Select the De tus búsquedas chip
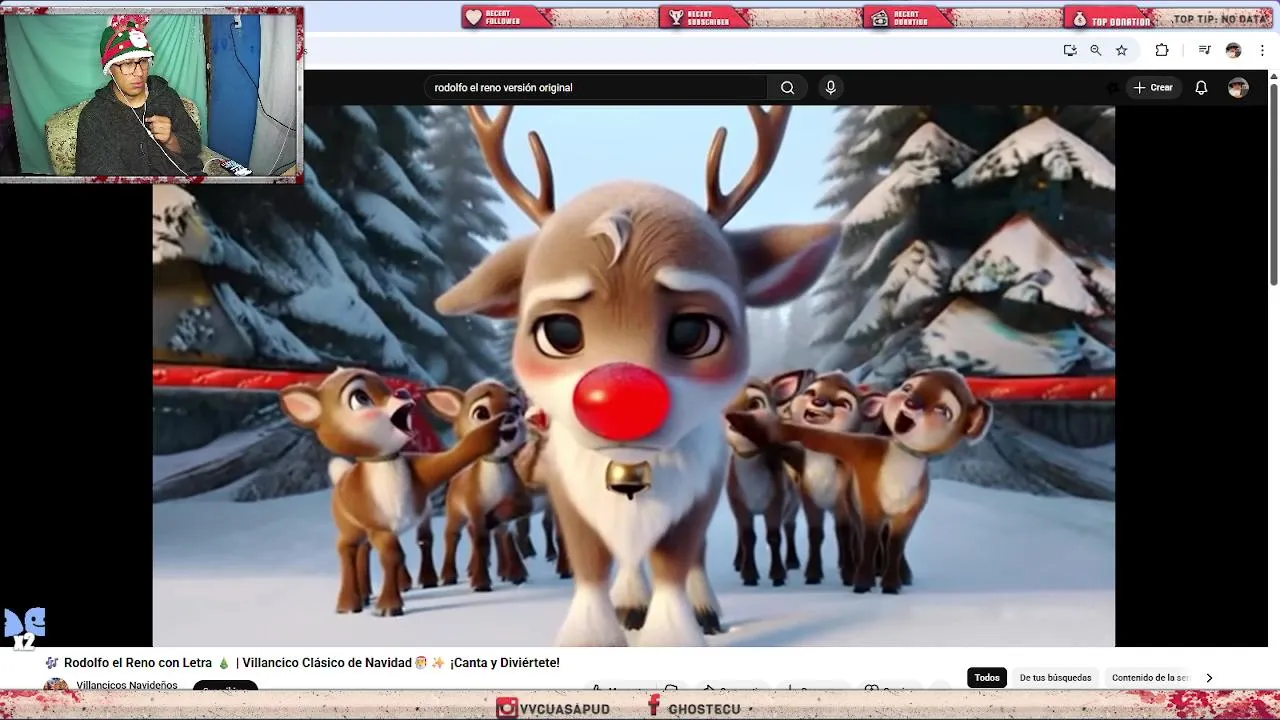The width and height of the screenshot is (1280, 720). [1055, 678]
